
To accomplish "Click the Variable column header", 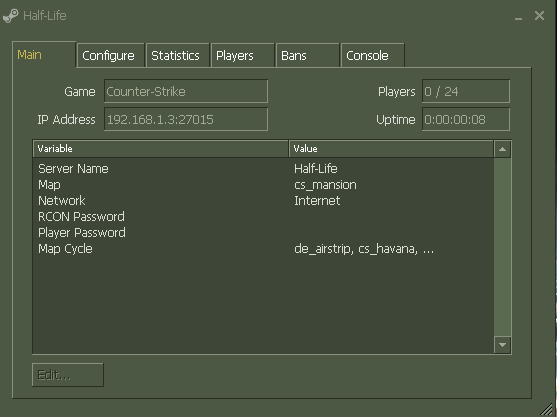I will (x=161, y=149).
